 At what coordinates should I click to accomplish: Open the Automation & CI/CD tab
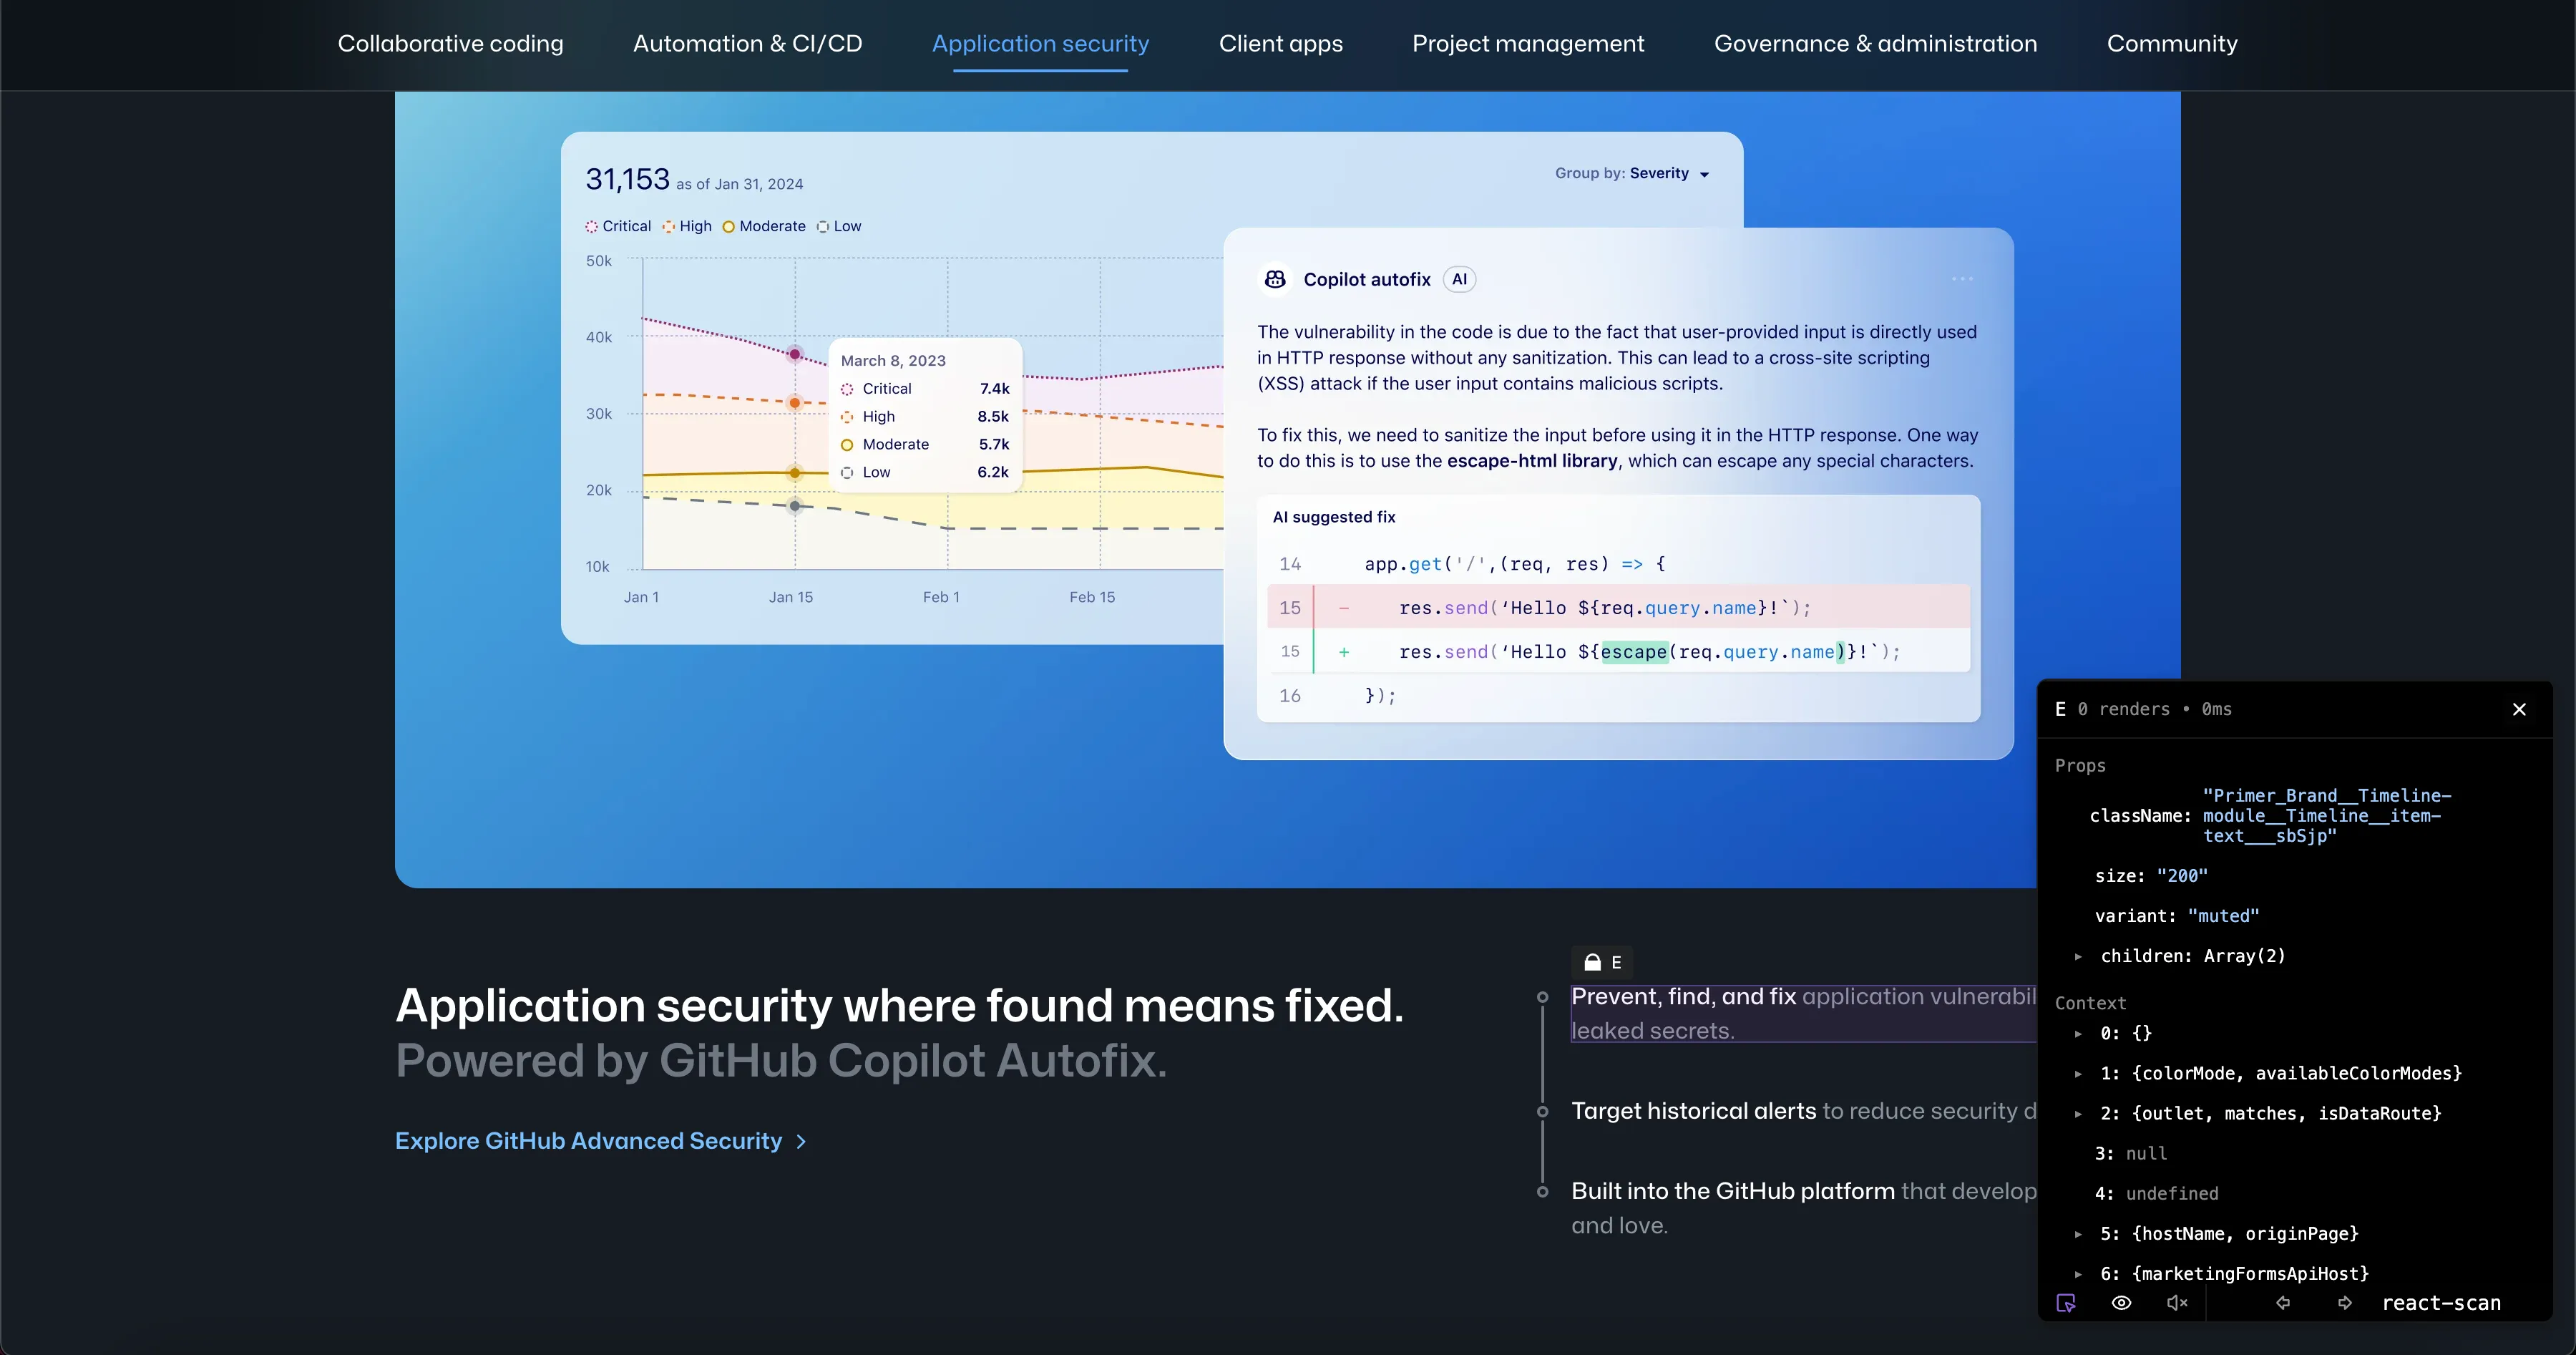pos(748,44)
